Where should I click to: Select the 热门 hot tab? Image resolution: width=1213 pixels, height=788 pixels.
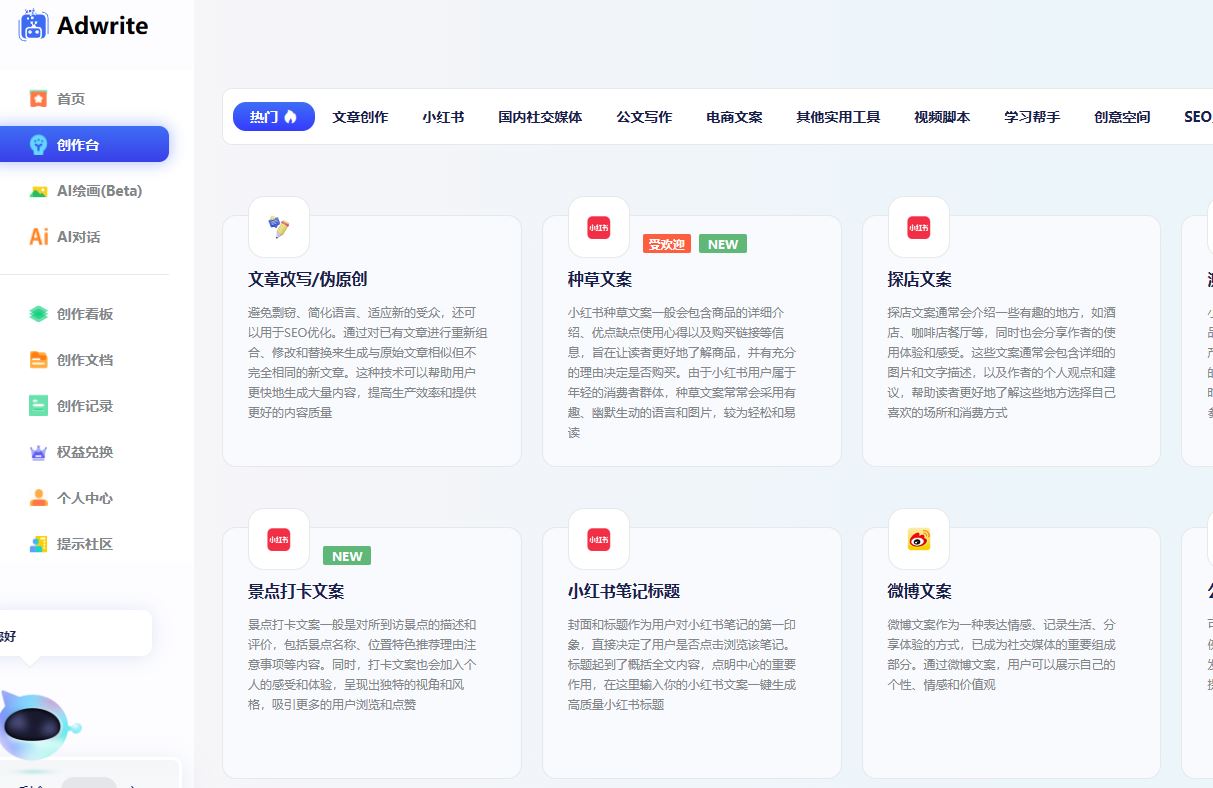[274, 117]
